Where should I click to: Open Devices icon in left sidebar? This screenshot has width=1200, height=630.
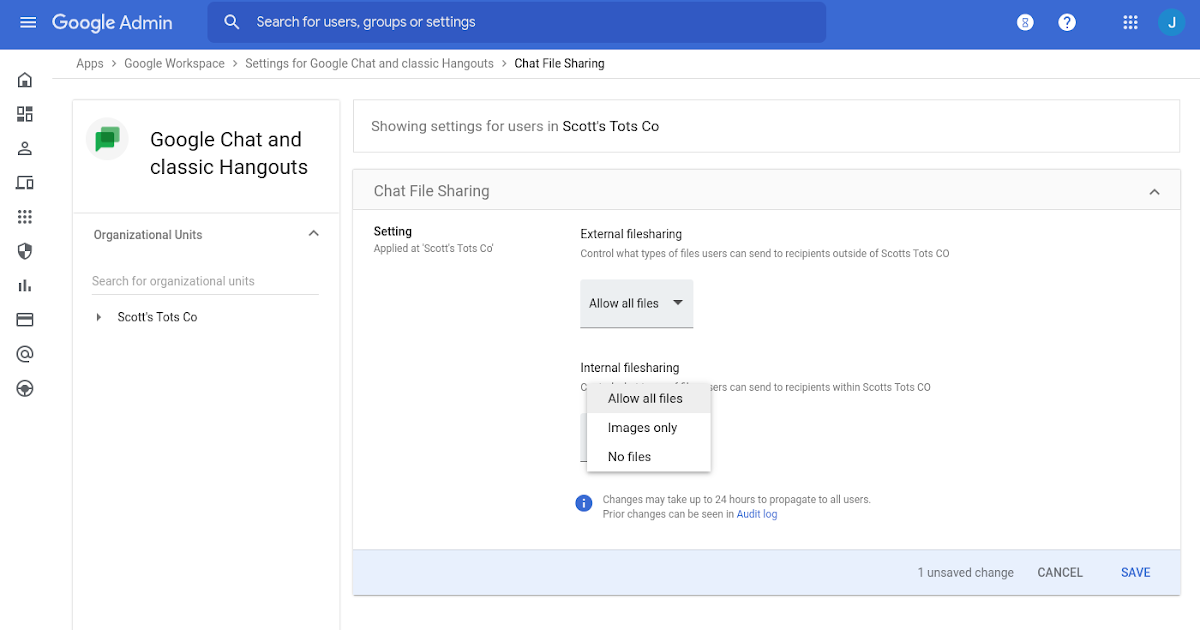(25, 183)
